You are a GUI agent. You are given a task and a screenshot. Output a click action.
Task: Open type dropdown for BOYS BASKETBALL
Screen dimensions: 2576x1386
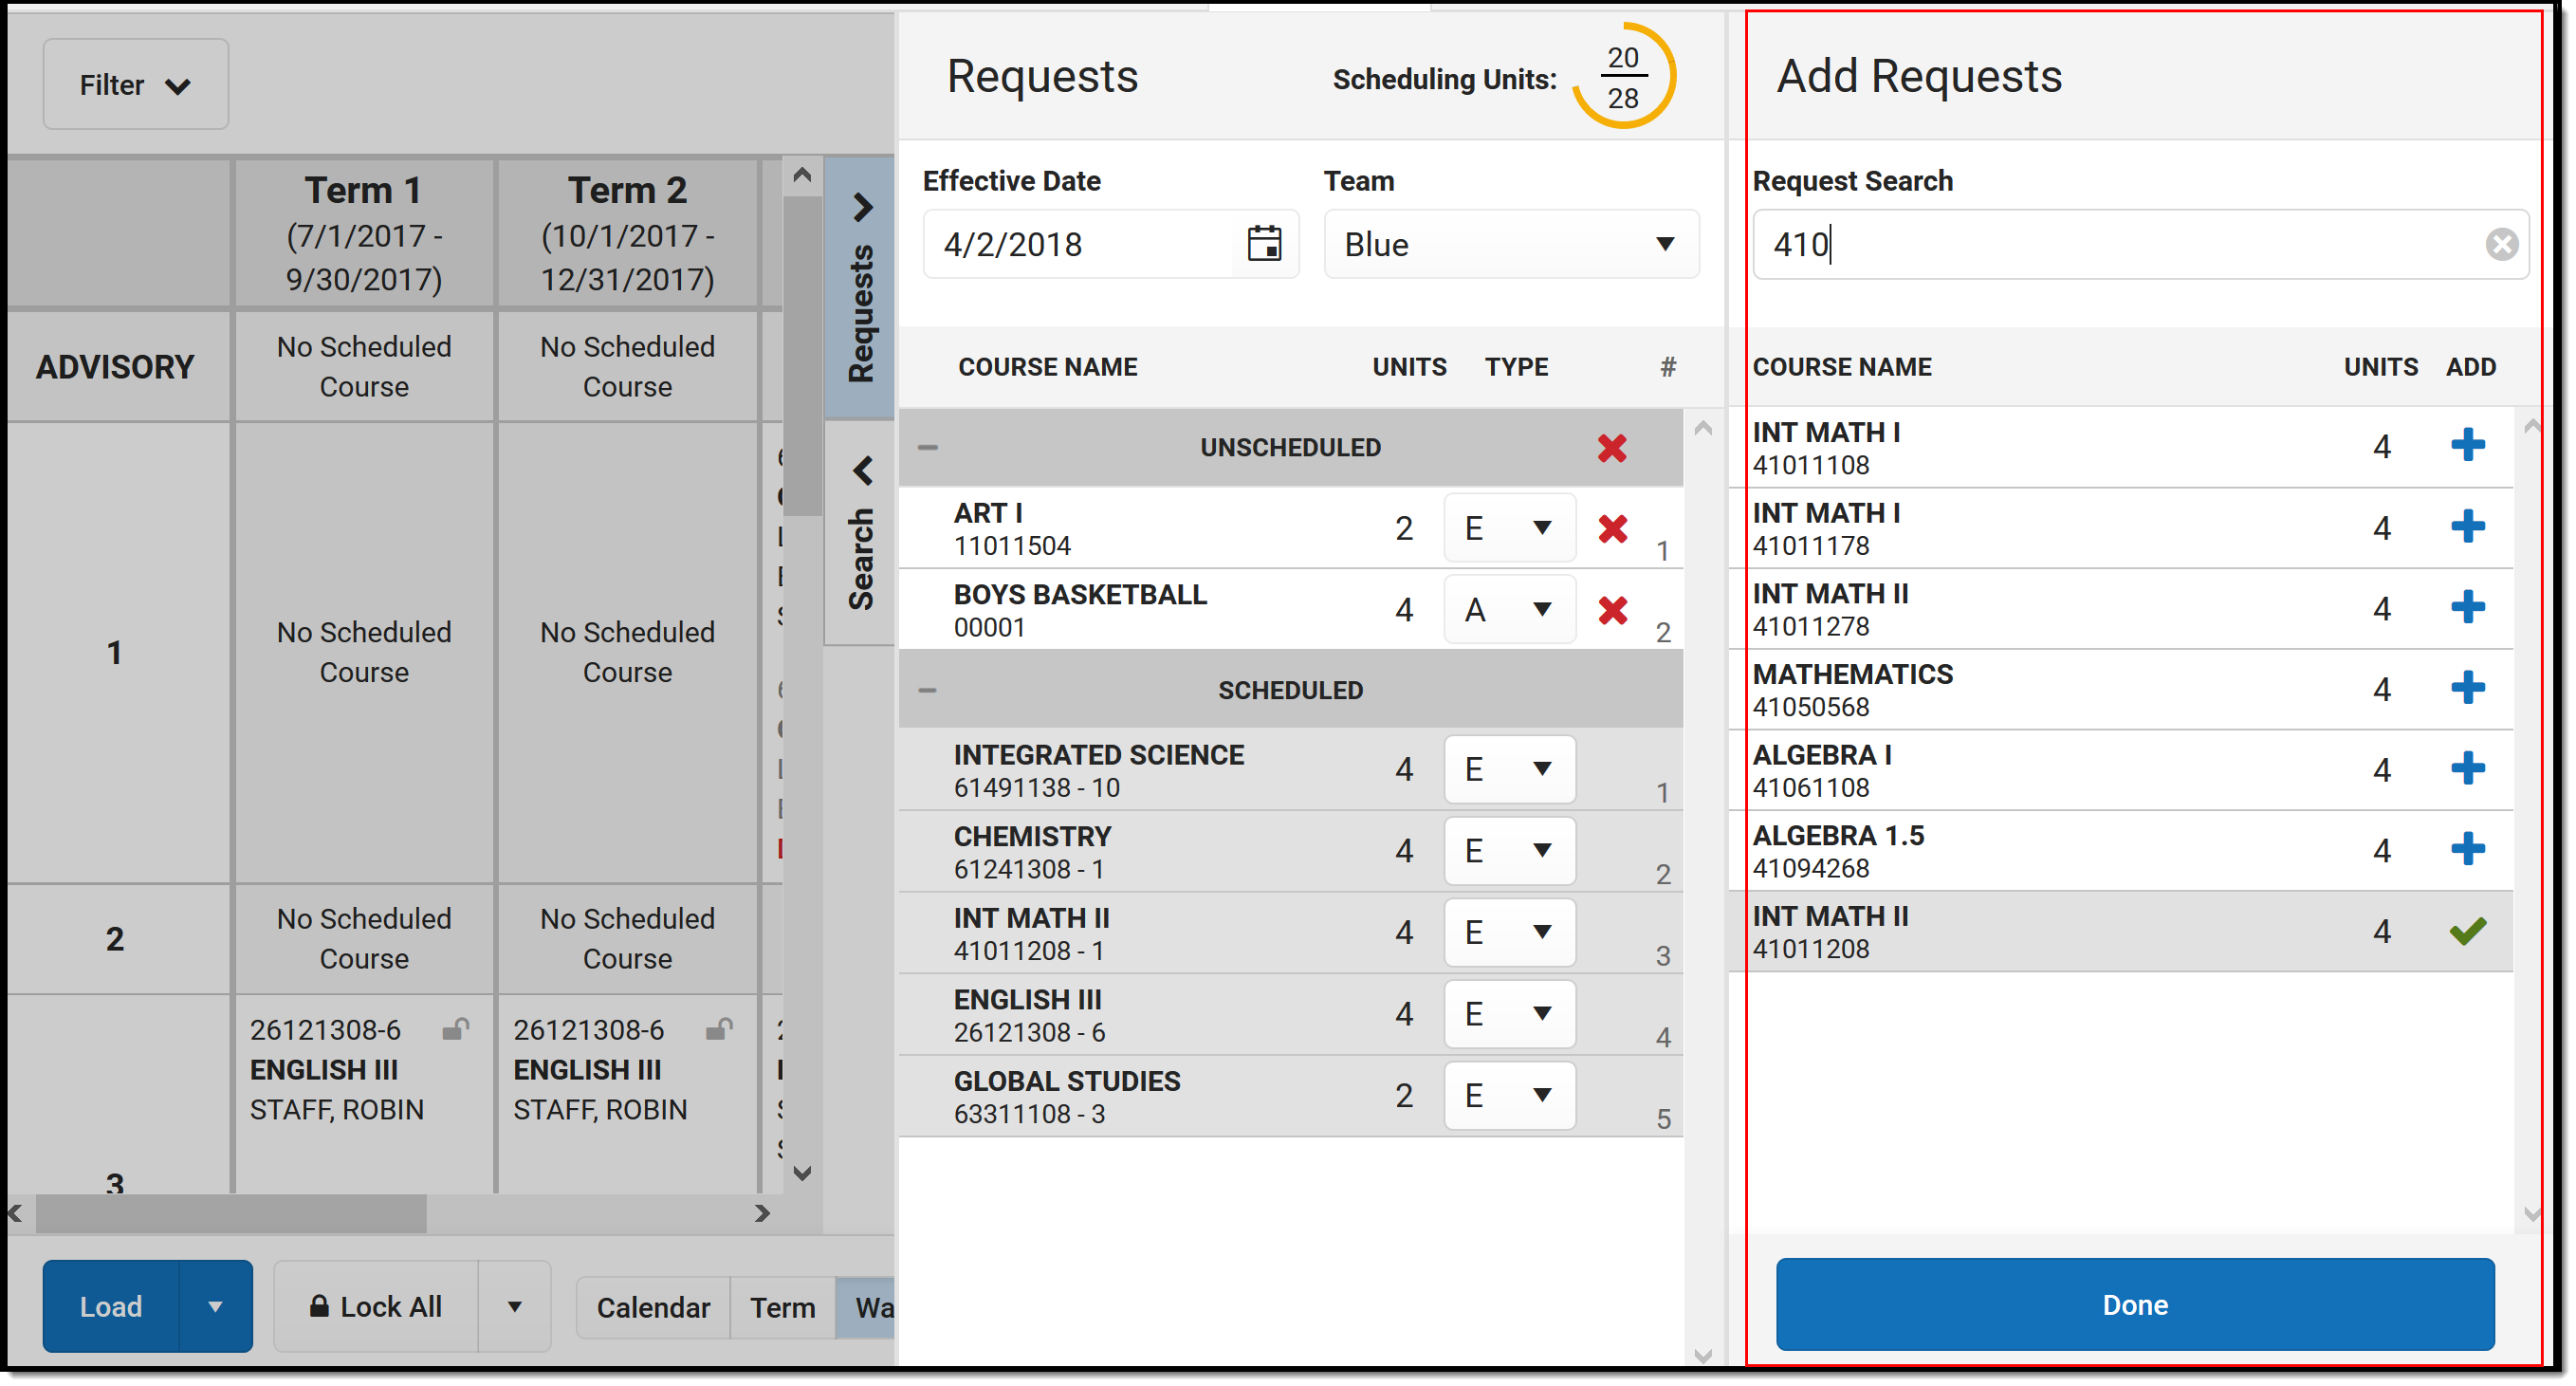click(1509, 610)
